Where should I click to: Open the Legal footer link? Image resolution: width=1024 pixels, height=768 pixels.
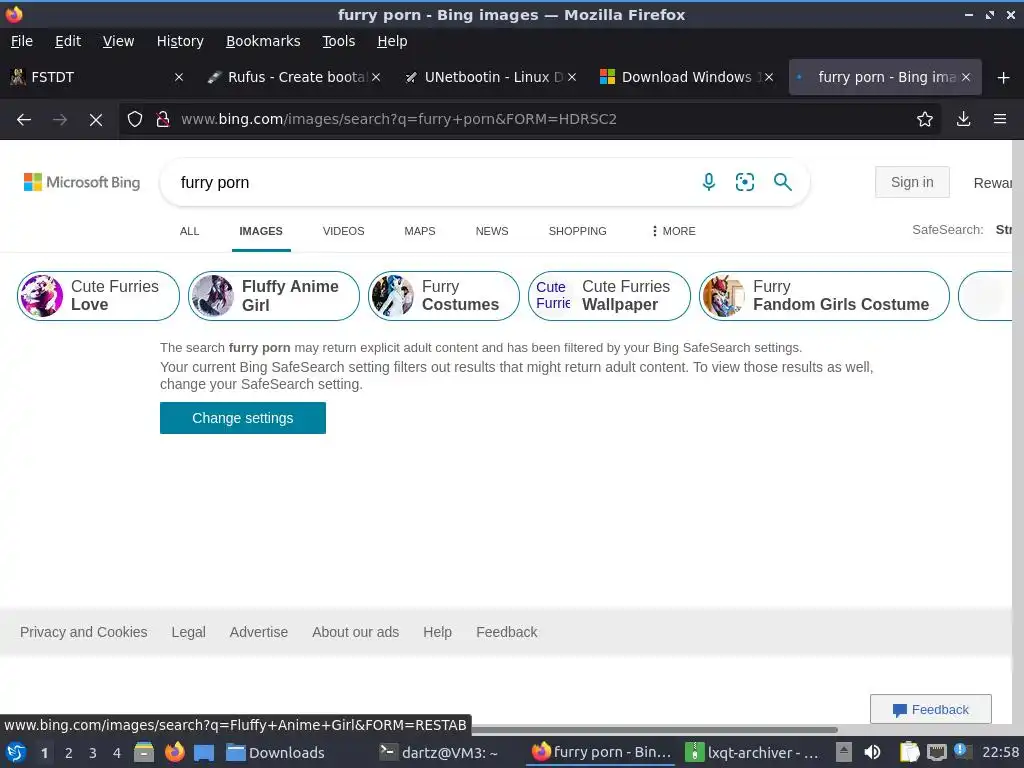point(189,632)
